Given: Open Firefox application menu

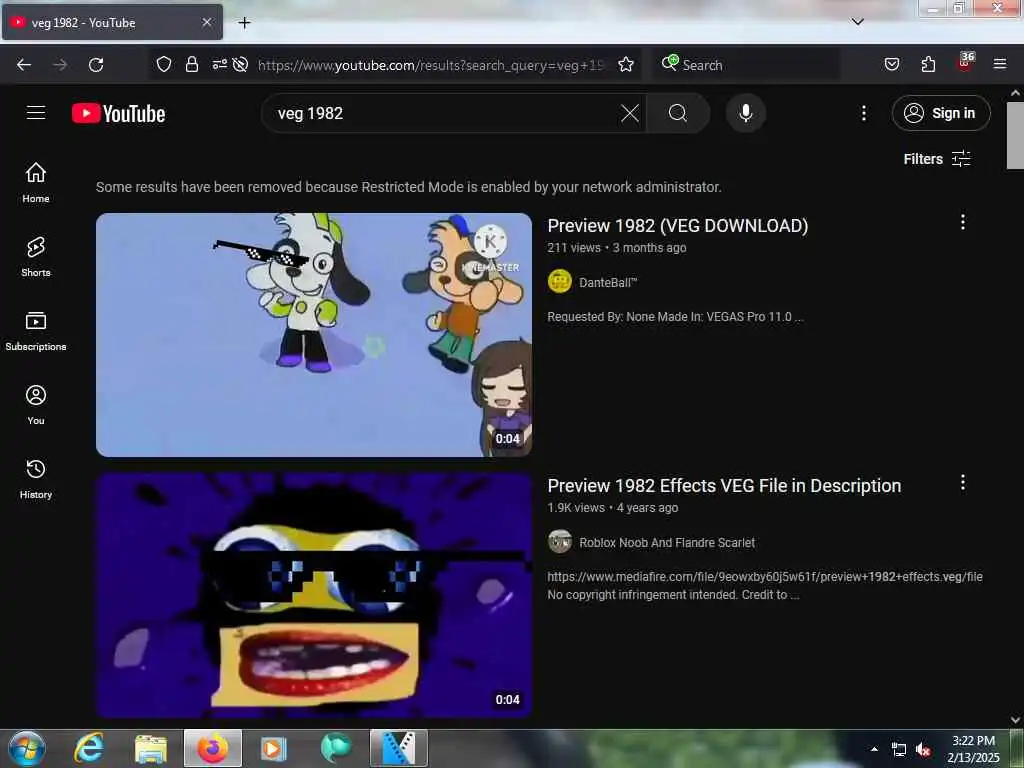Looking at the screenshot, I should (999, 64).
